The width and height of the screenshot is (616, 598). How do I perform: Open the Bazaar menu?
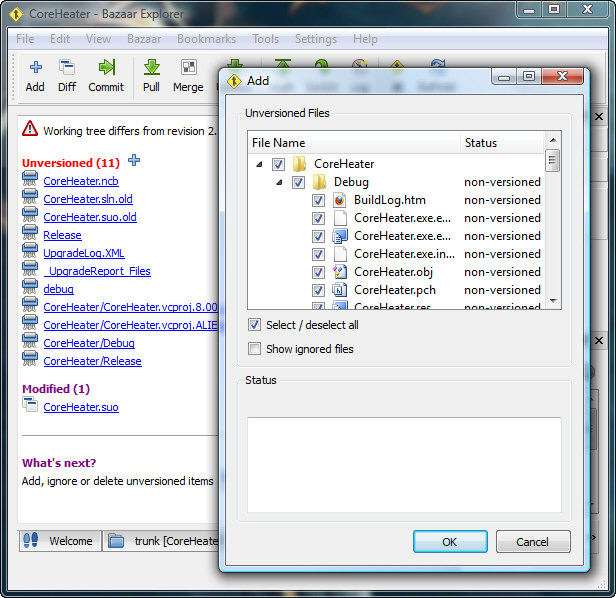[144, 39]
